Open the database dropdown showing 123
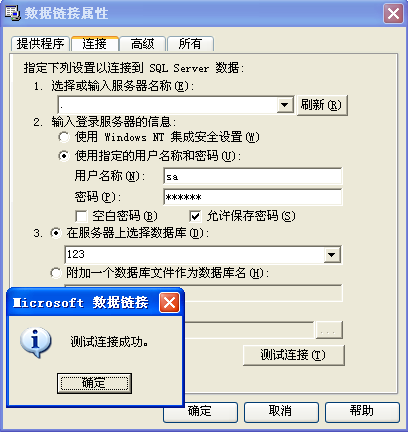The width and height of the screenshot is (408, 433). (x=332, y=255)
